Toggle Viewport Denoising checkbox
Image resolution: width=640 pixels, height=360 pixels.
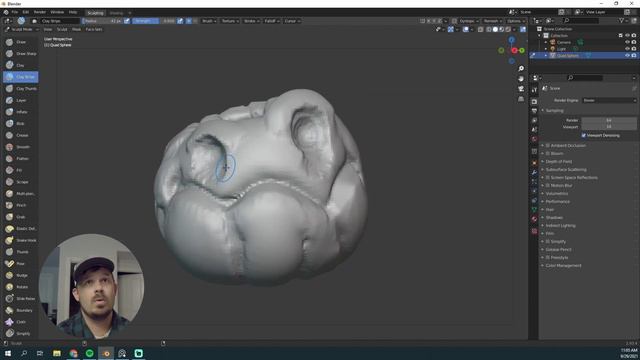[584, 136]
